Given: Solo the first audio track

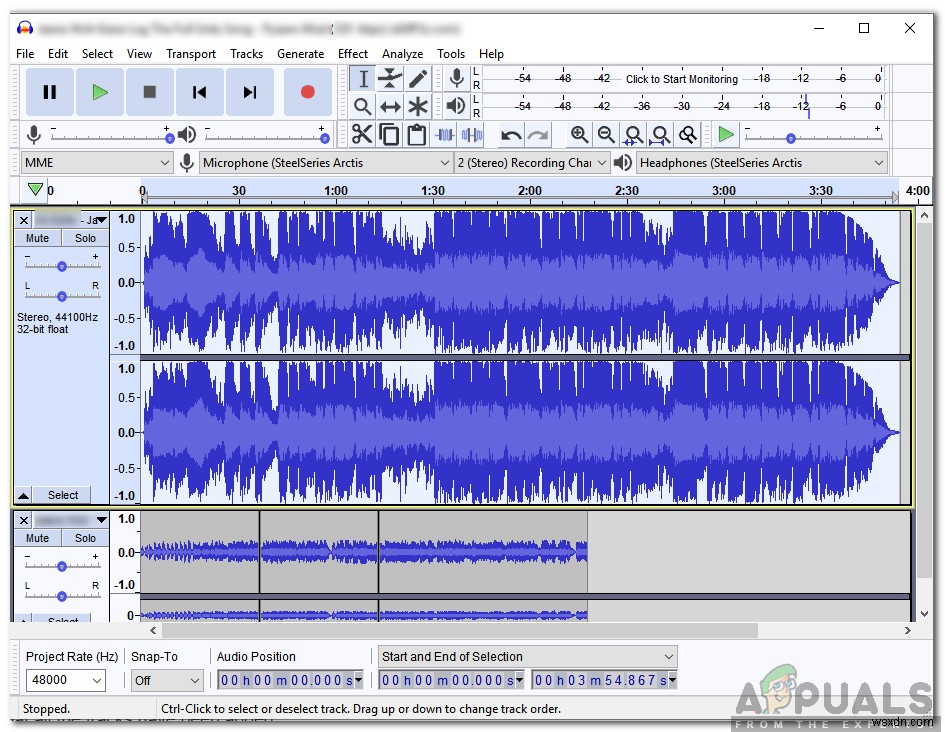Looking at the screenshot, I should 85,238.
